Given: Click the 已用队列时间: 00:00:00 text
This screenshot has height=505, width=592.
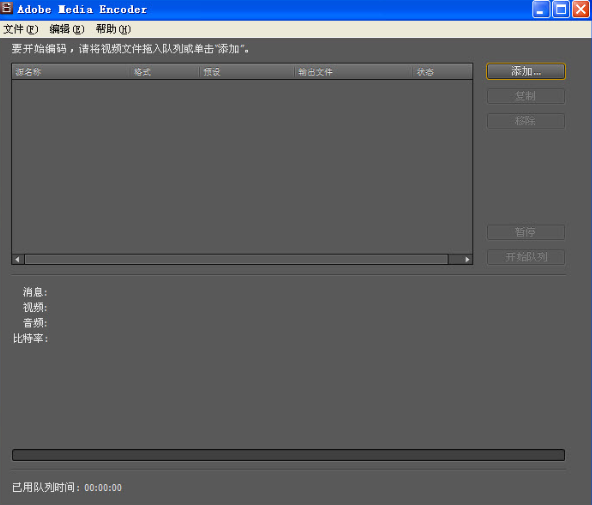Looking at the screenshot, I should click(67, 488).
